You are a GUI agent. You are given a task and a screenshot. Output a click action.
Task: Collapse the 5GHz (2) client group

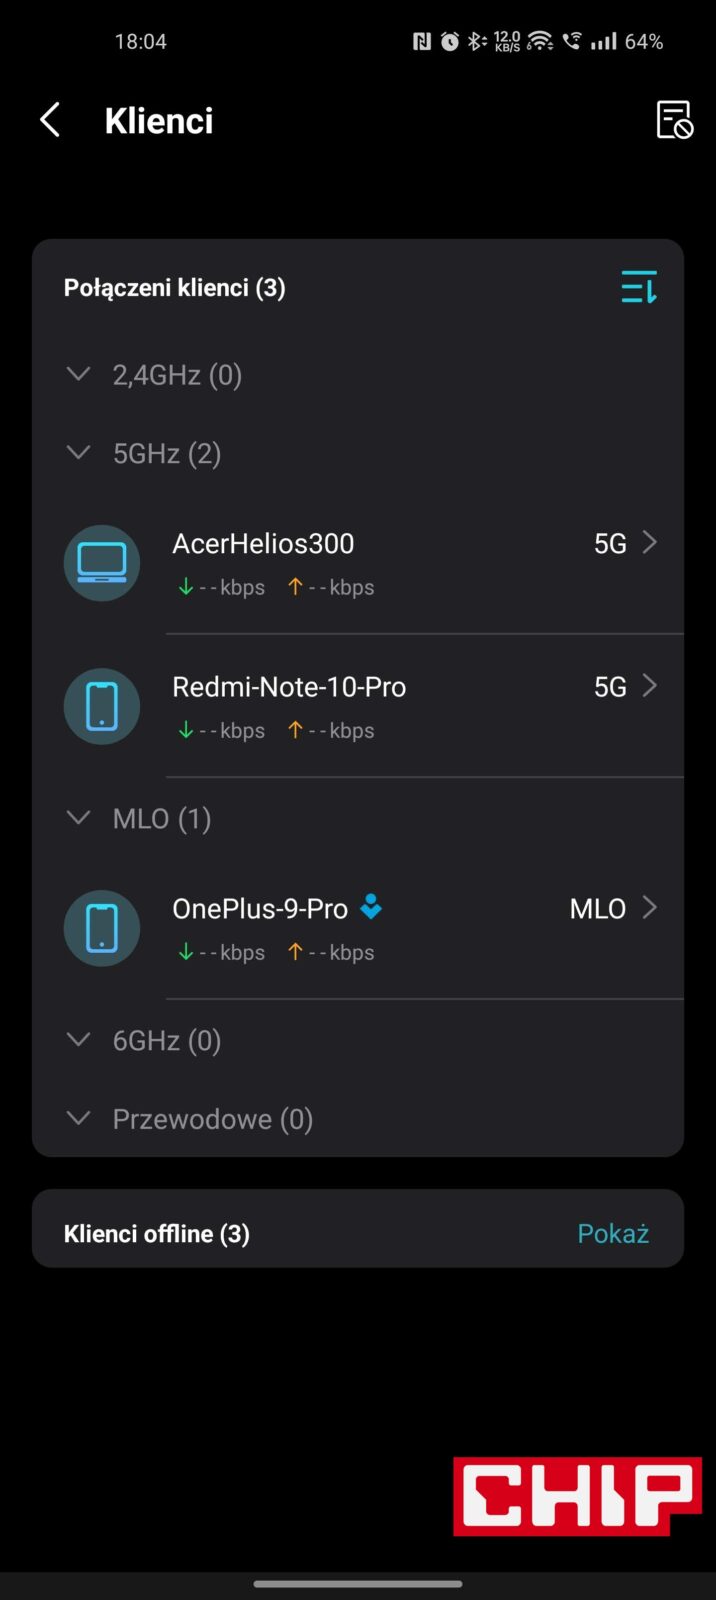[x=78, y=453]
